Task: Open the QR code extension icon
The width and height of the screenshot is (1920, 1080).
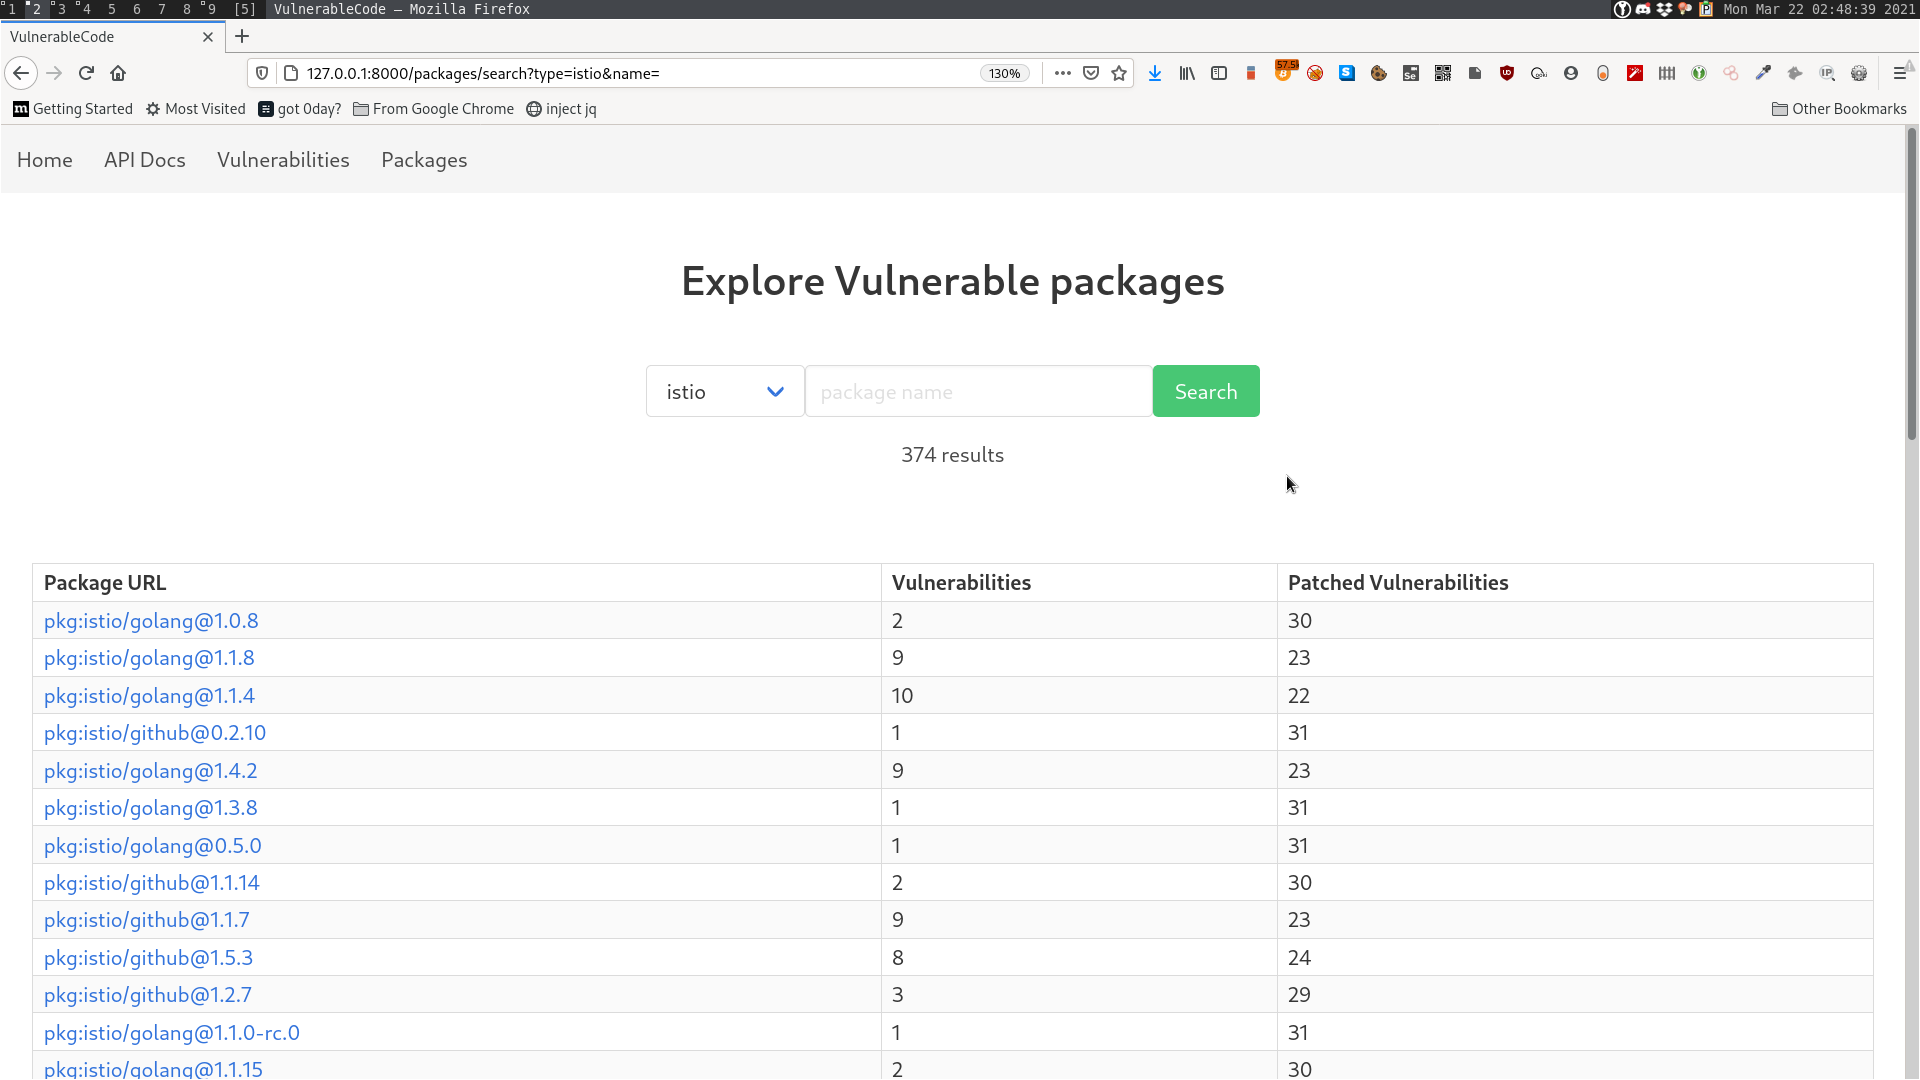Action: pyautogui.click(x=1443, y=73)
